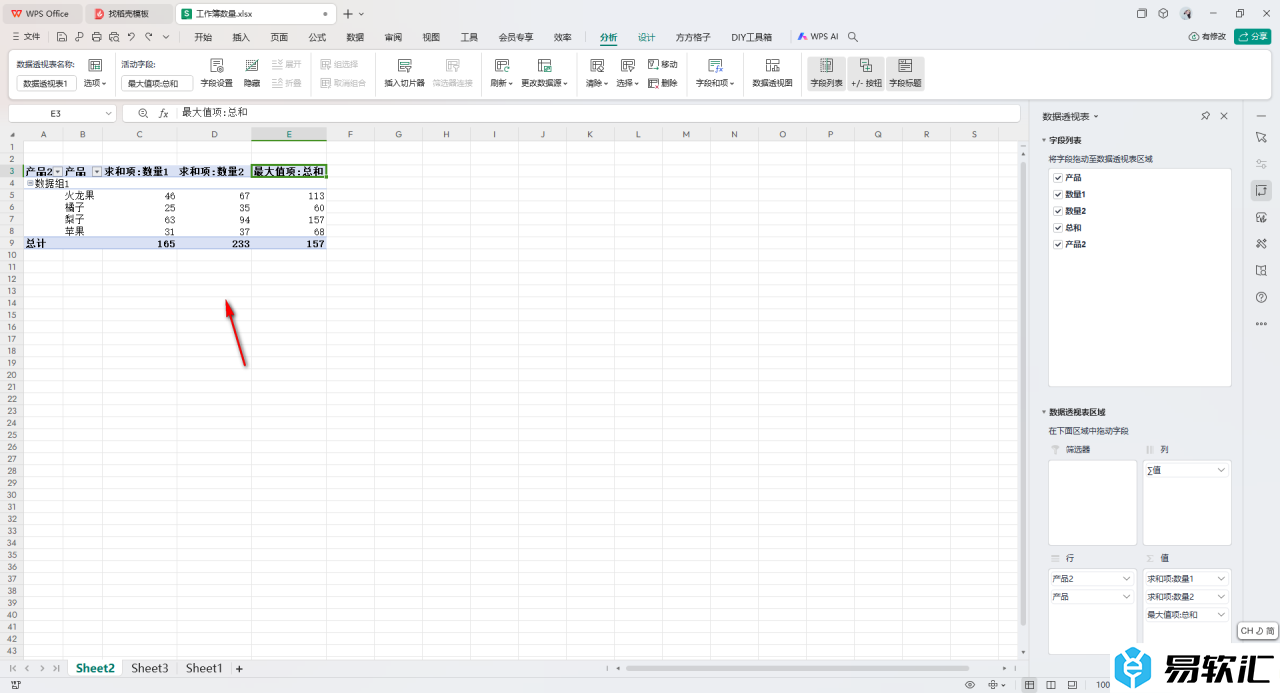The image size is (1280, 693).
Task: Open Field Settings (字段设置)
Action: pos(216,73)
